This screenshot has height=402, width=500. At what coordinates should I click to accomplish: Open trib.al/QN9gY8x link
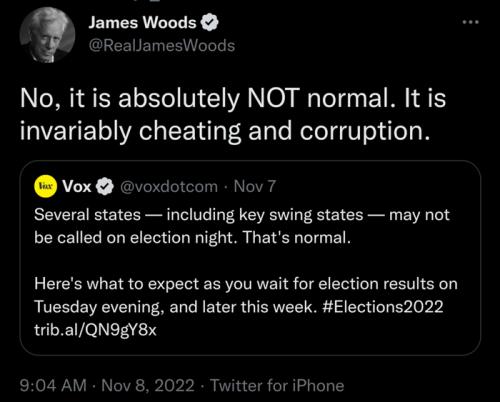coord(95,330)
